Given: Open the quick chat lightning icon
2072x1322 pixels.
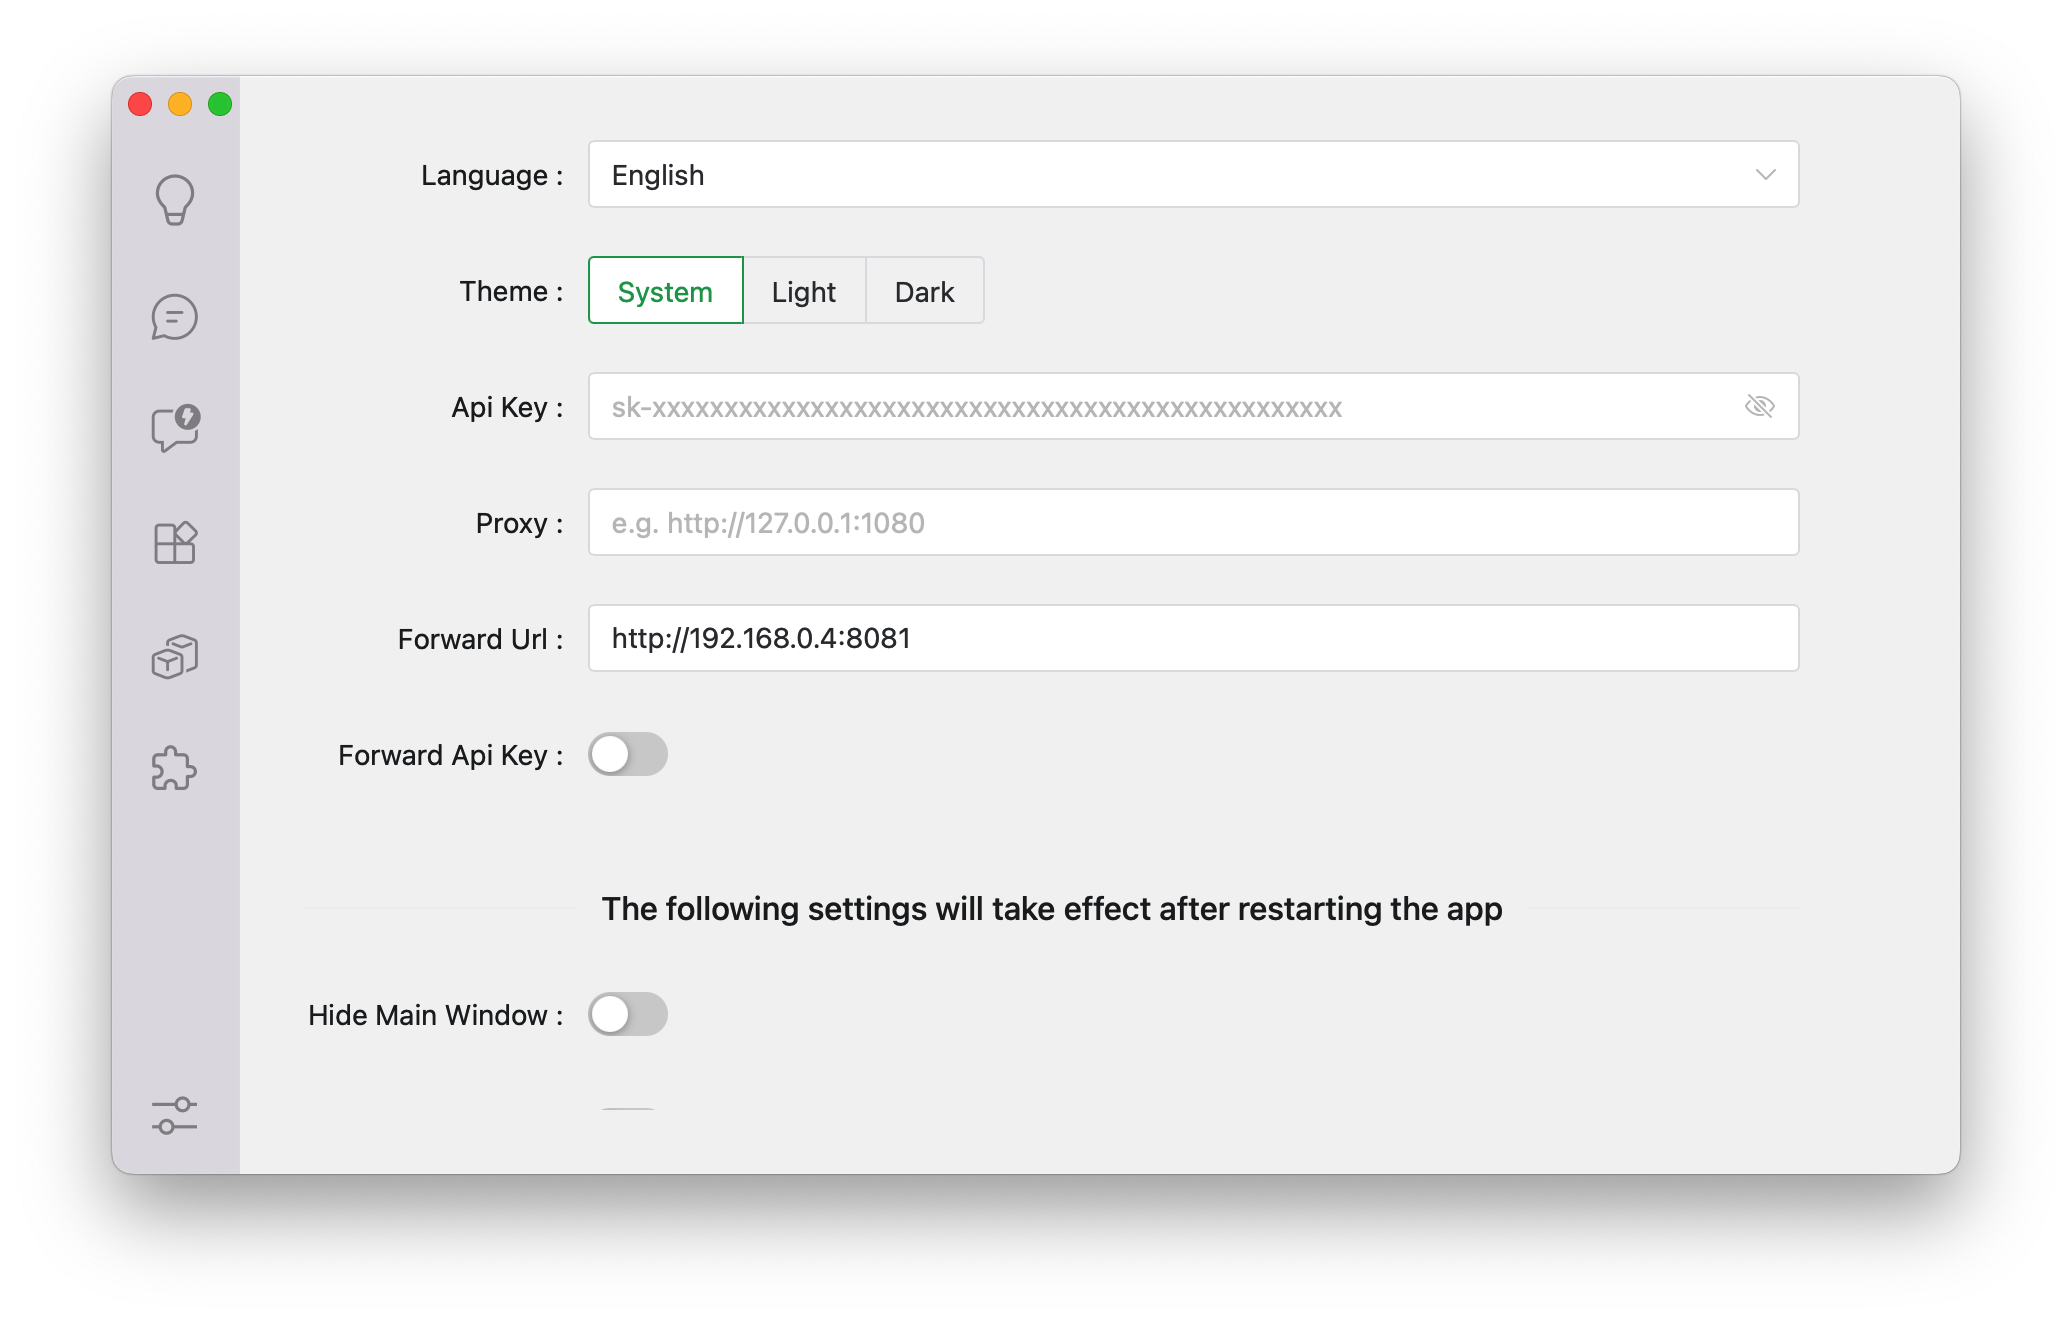Looking at the screenshot, I should [175, 428].
